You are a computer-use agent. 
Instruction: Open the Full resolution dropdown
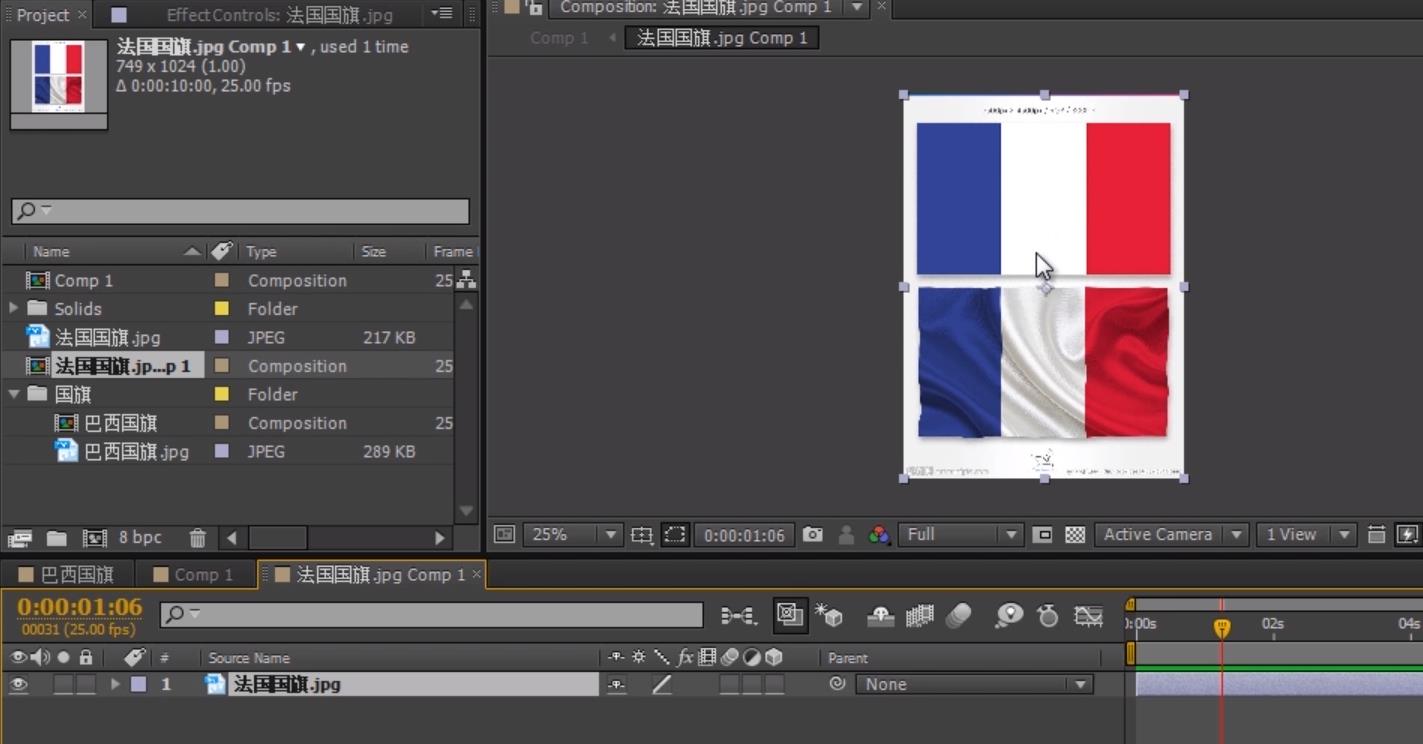(x=960, y=535)
